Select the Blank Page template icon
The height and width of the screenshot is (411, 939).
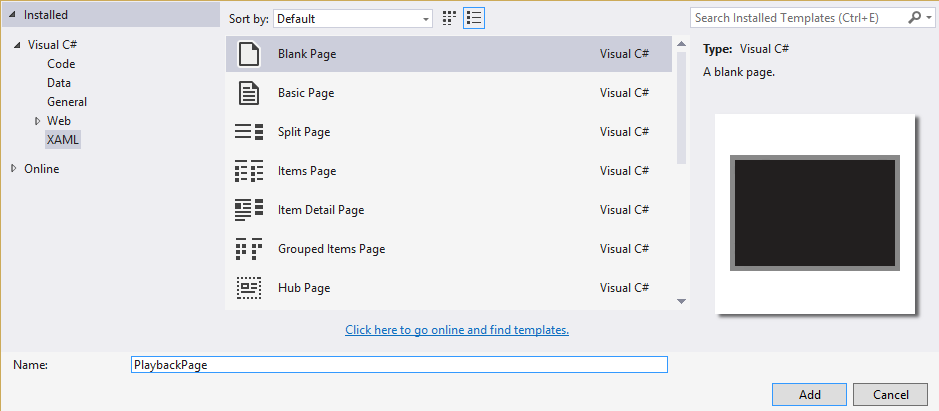pyautogui.click(x=249, y=53)
